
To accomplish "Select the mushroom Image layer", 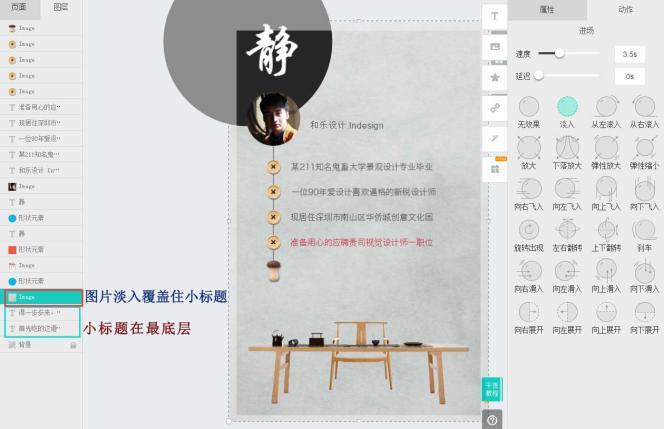I will [x=41, y=28].
